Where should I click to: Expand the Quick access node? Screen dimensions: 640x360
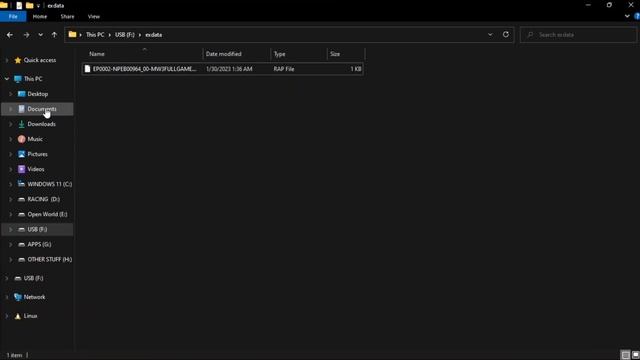(7, 60)
